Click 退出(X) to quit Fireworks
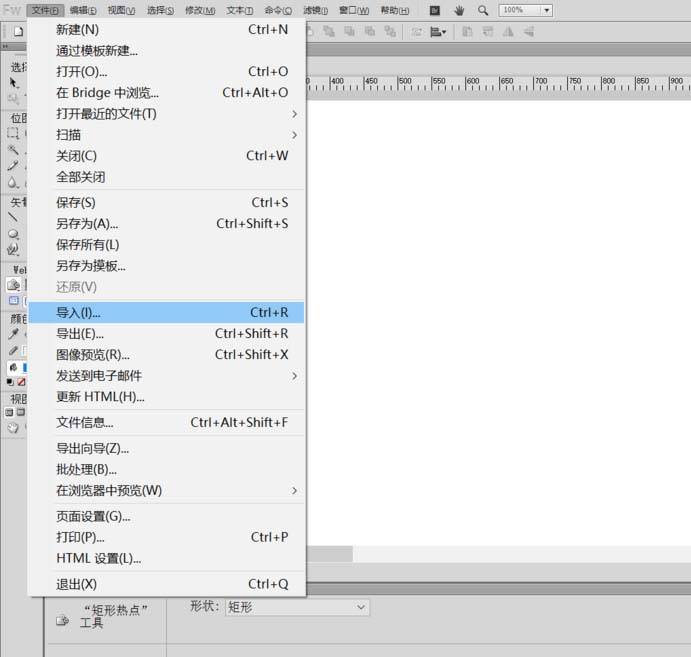The height and width of the screenshot is (657, 691). click(x=77, y=584)
